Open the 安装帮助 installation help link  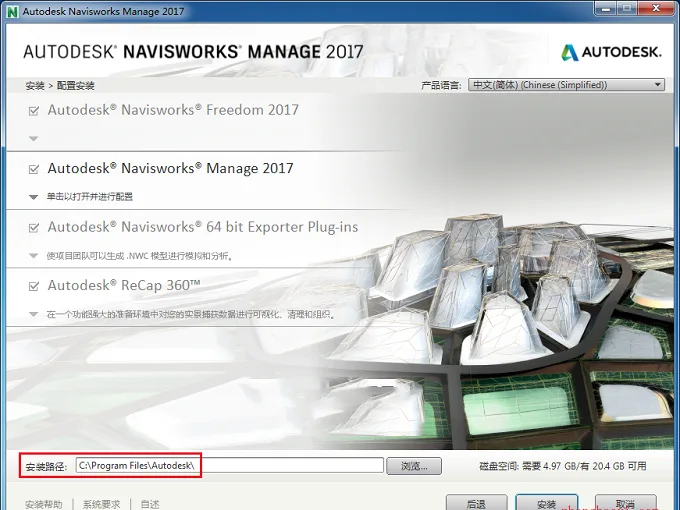click(x=44, y=504)
